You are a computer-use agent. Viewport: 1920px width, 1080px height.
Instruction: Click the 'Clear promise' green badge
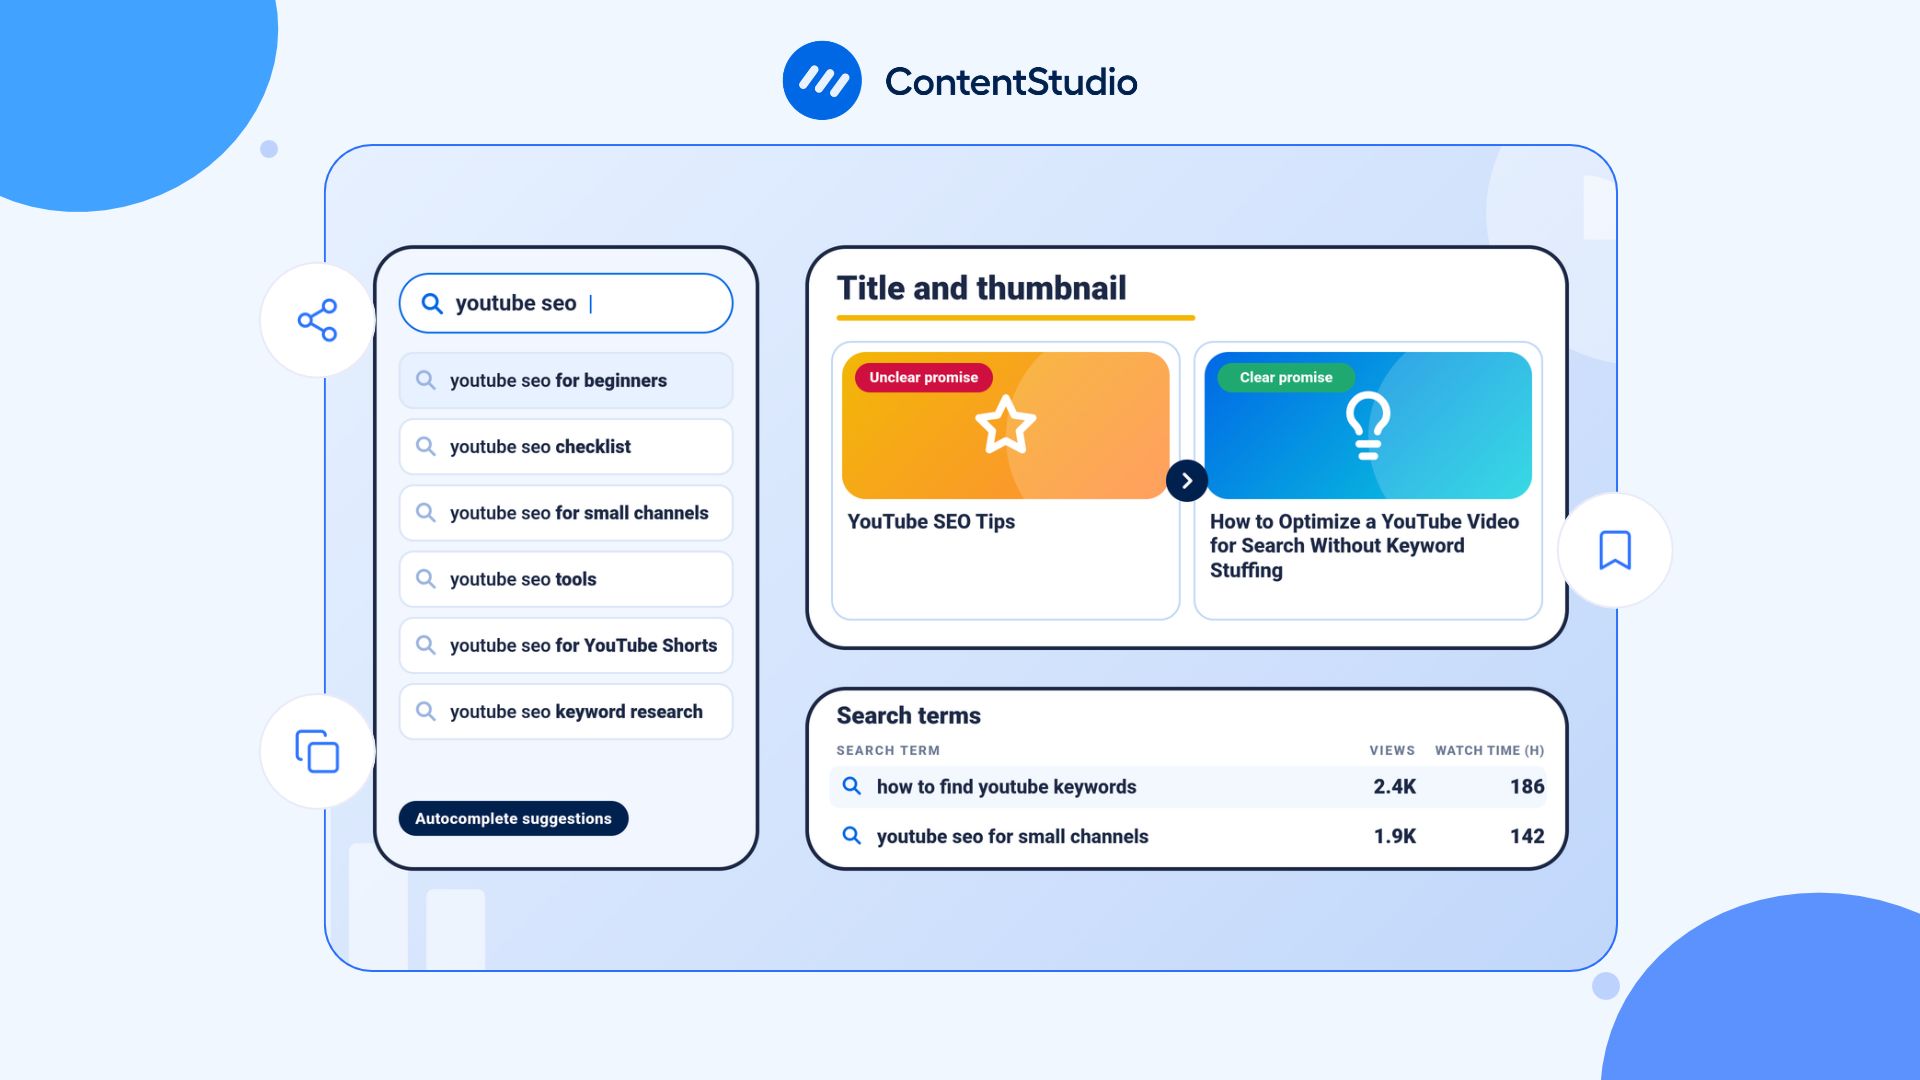click(1285, 377)
